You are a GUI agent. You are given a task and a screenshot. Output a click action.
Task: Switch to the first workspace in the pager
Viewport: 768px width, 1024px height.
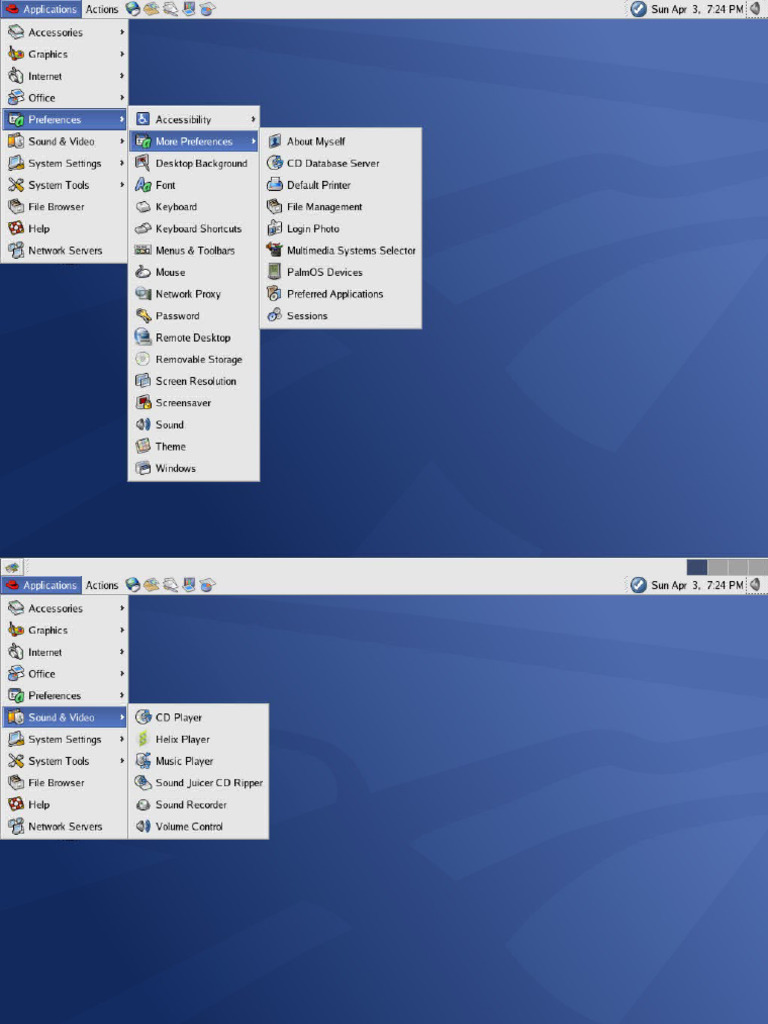697,567
